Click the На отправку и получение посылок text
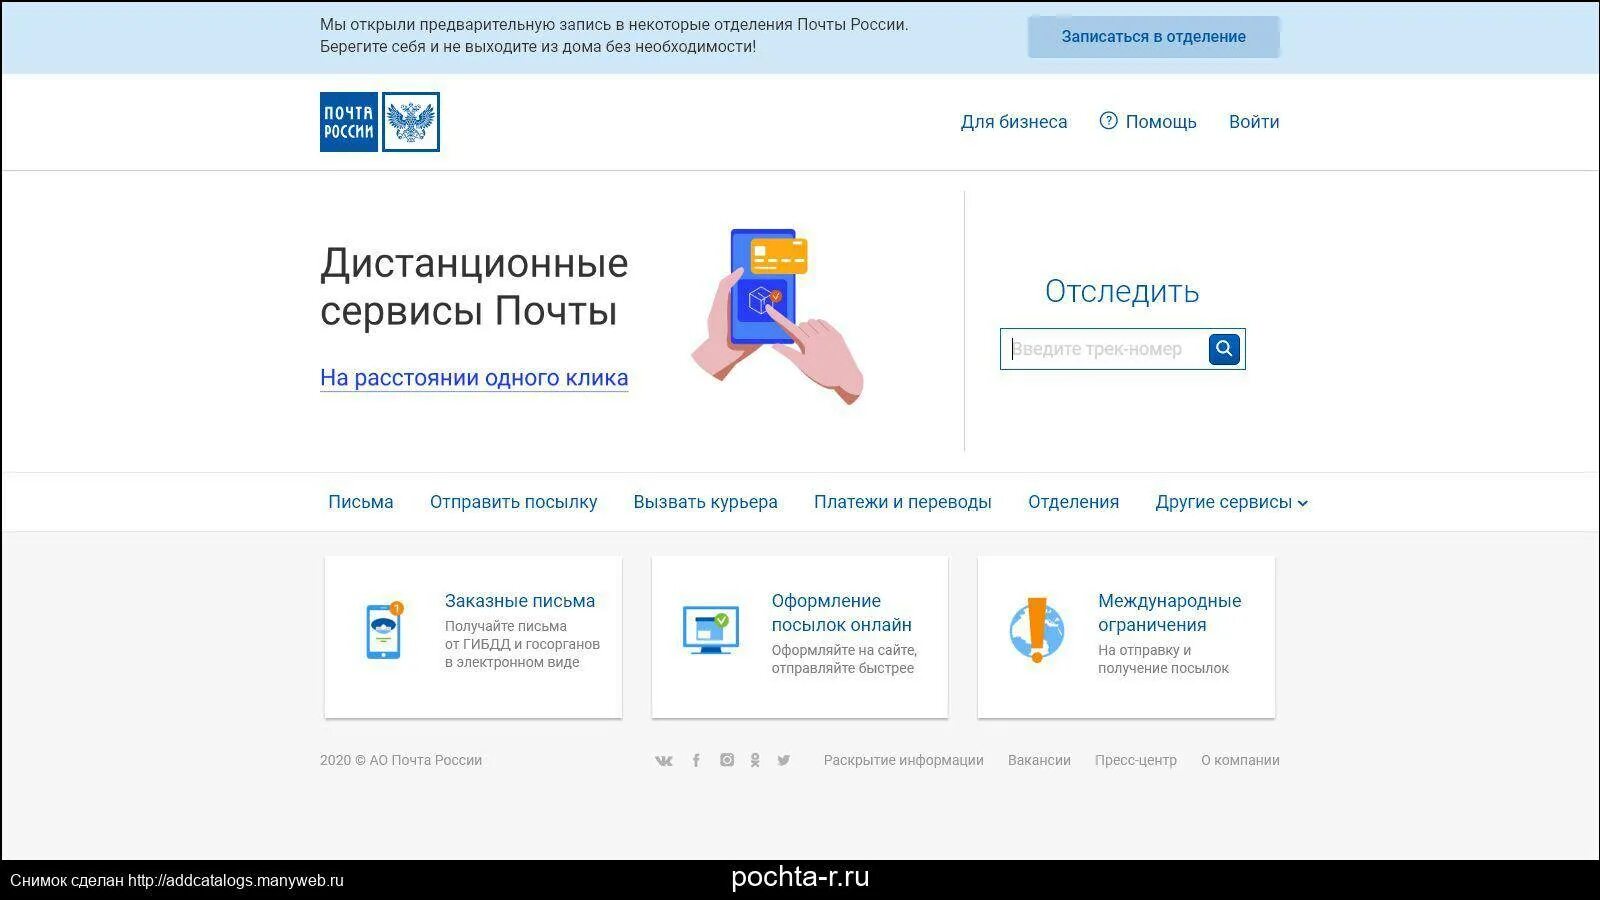The image size is (1600, 900). 1163,659
